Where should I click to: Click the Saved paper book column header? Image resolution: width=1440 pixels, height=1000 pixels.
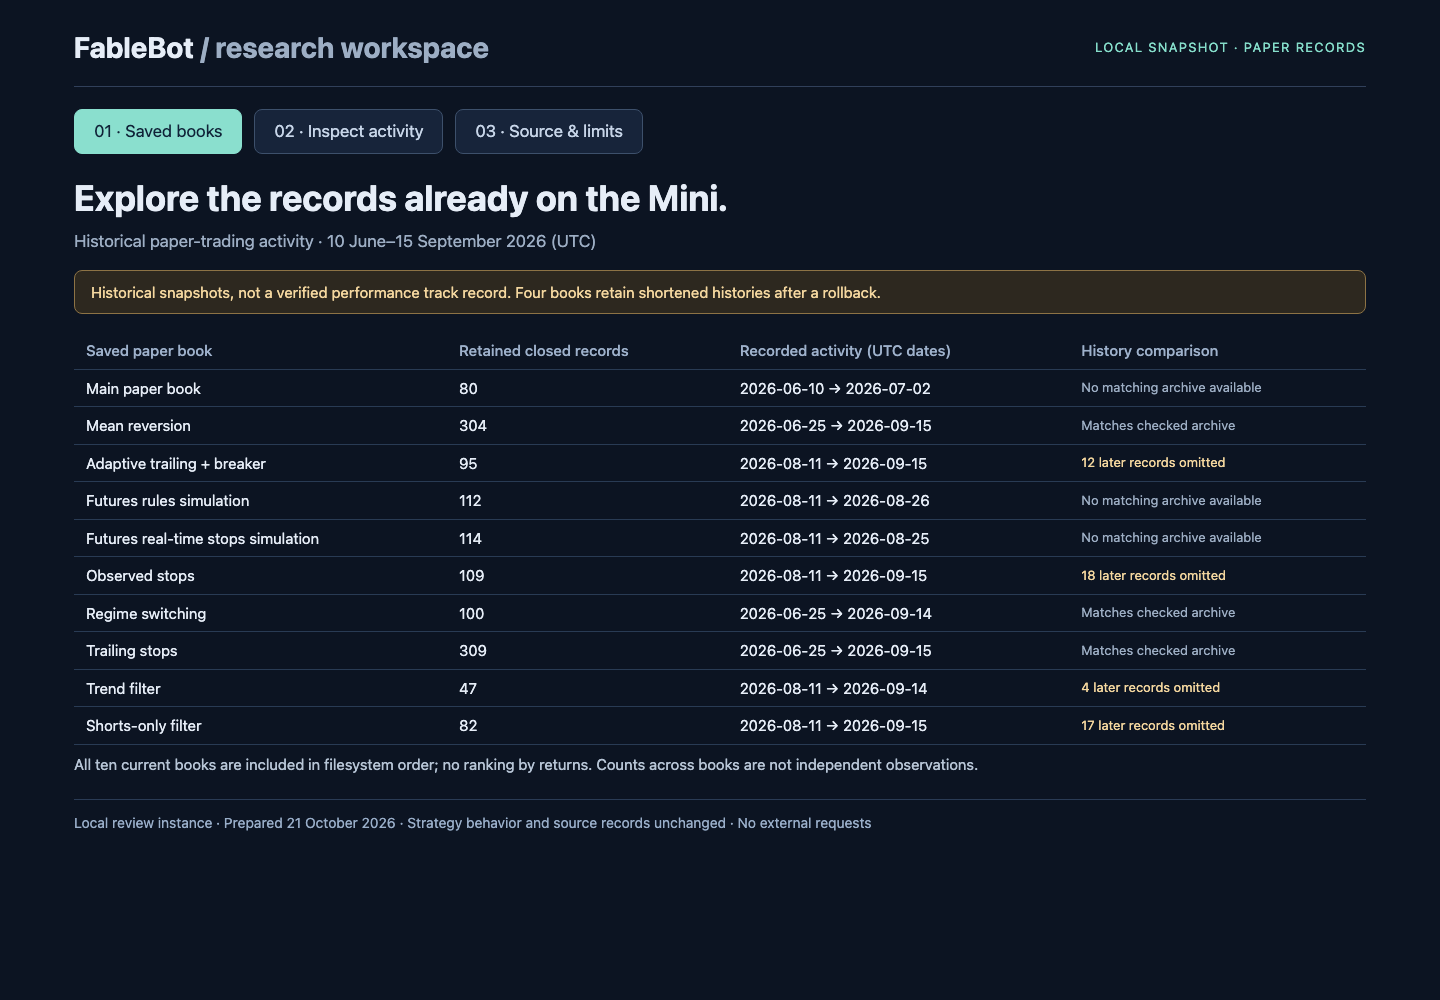pyautogui.click(x=149, y=351)
